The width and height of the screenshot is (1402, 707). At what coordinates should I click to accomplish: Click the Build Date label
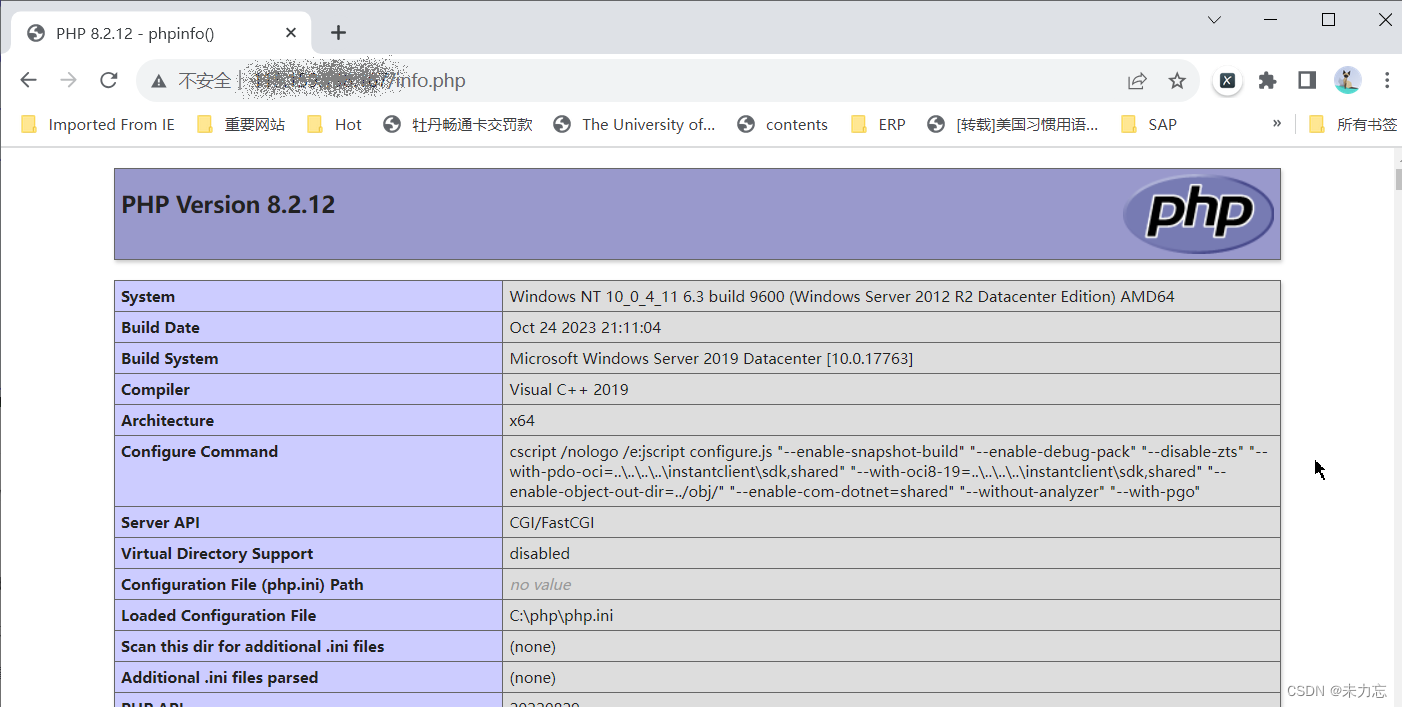160,327
